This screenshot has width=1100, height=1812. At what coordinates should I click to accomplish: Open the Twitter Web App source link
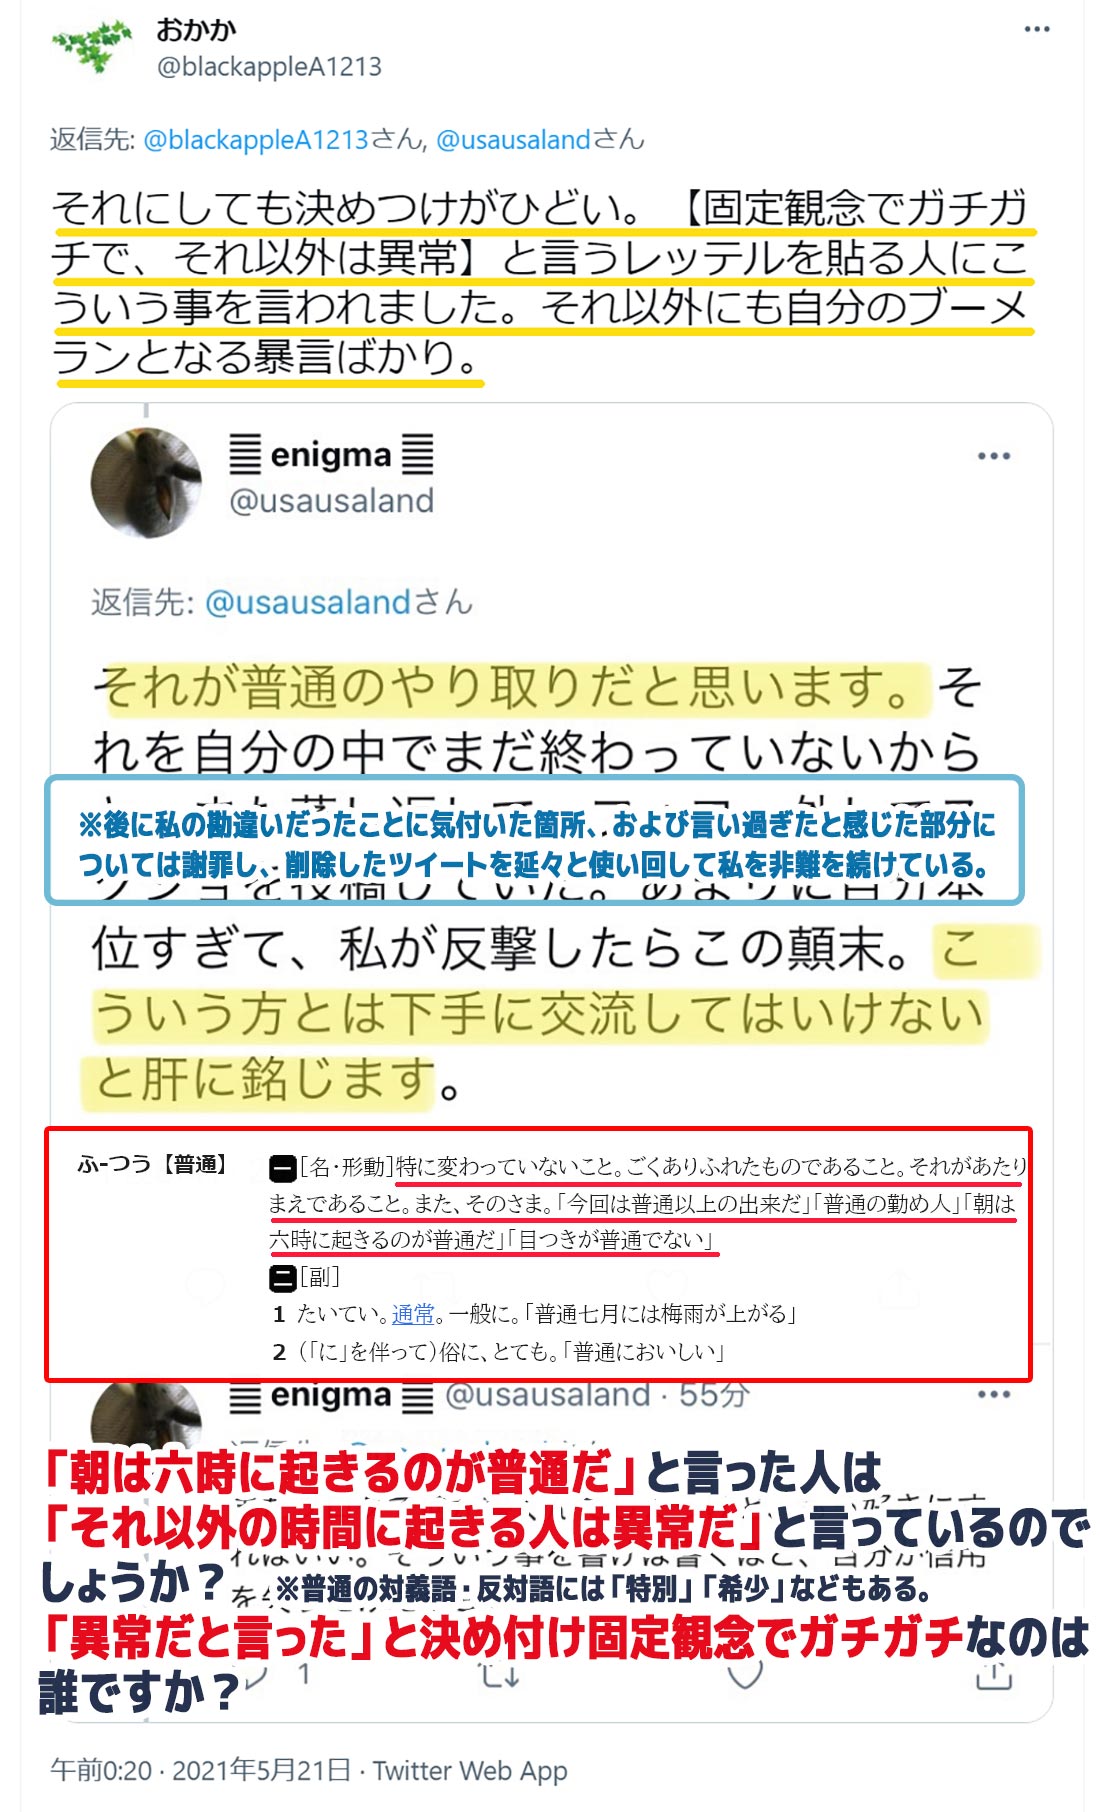pyautogui.click(x=470, y=1771)
